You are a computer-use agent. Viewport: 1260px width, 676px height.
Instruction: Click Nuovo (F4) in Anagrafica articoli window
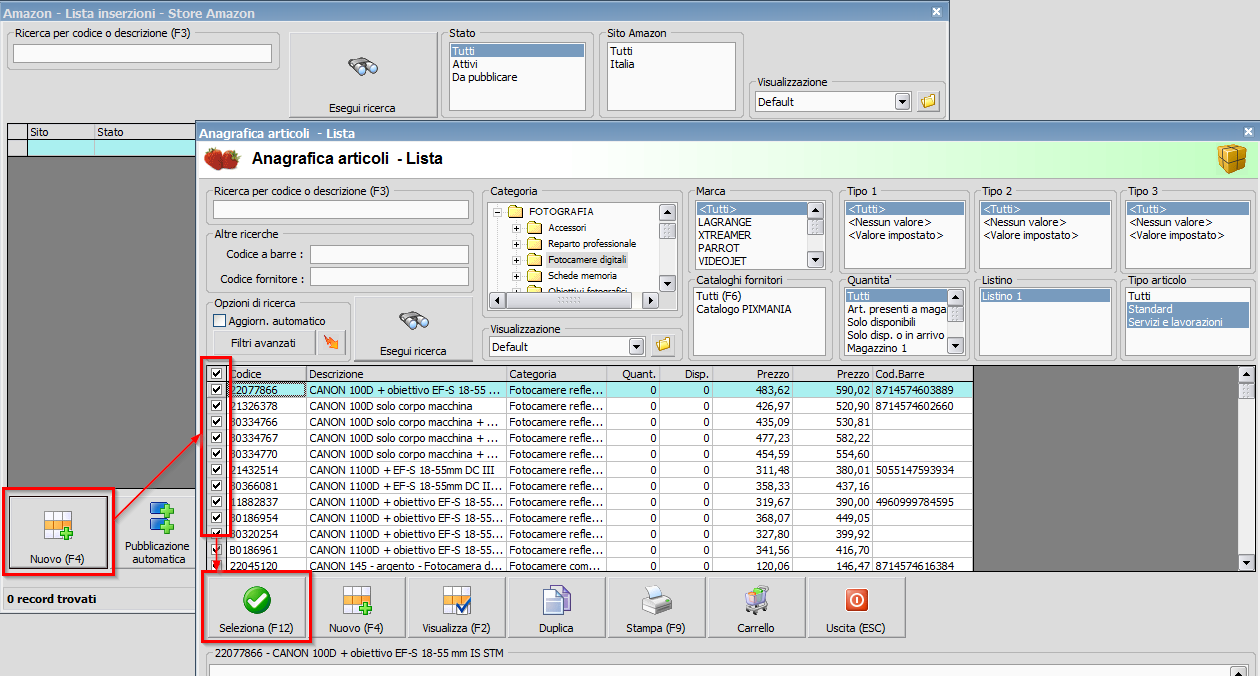tap(357, 607)
